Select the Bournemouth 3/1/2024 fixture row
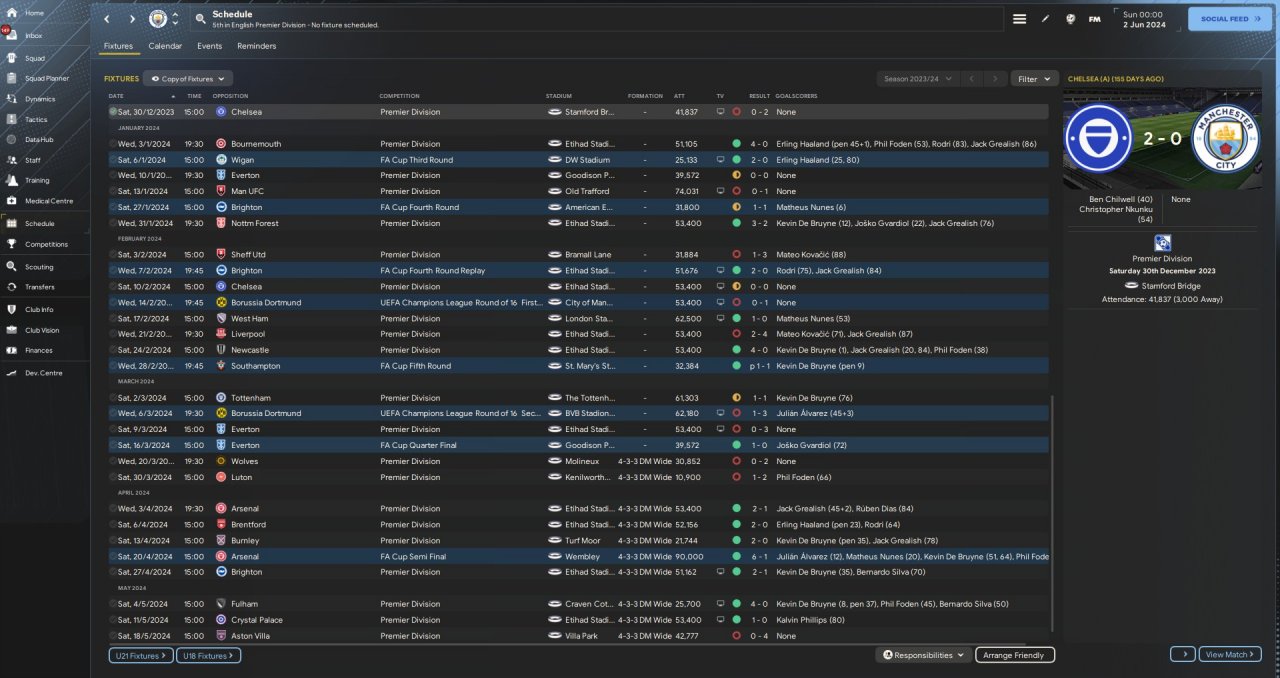This screenshot has width=1280, height=678. pyautogui.click(x=578, y=143)
